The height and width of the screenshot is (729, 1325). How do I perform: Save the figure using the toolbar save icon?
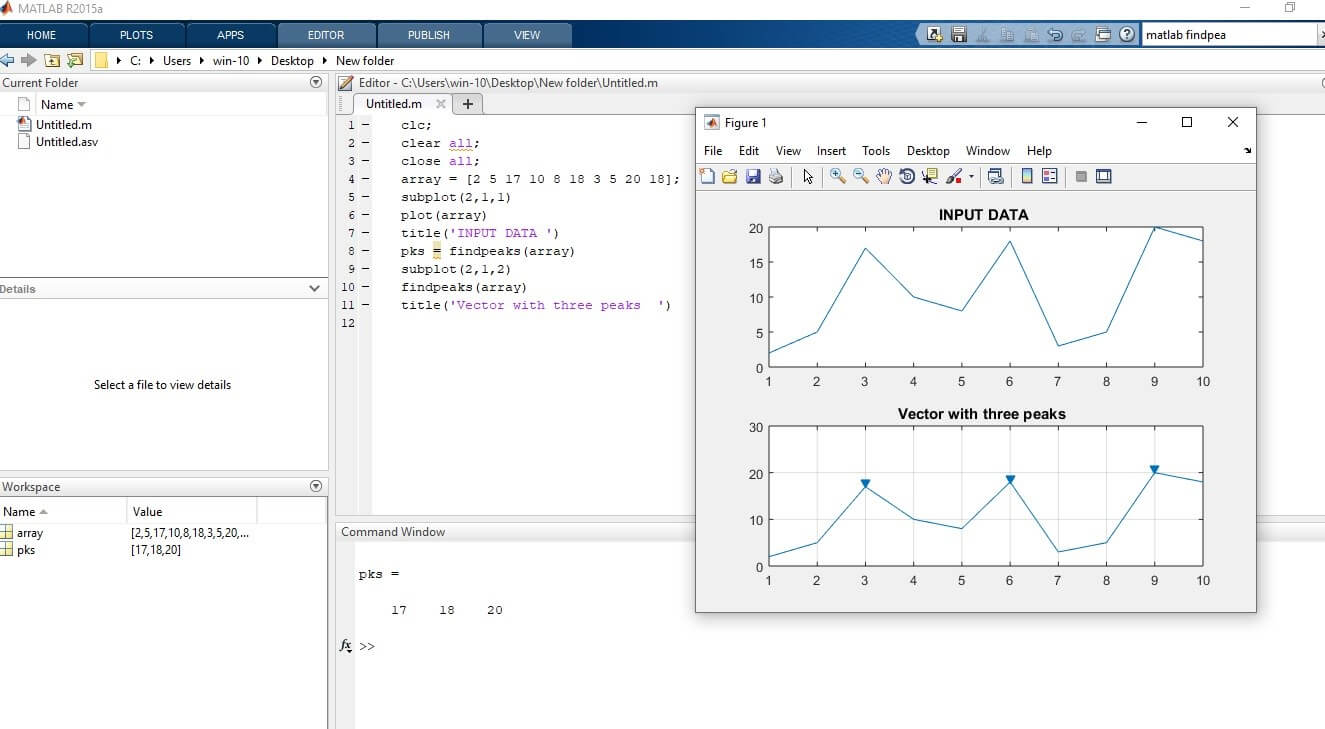tap(753, 176)
